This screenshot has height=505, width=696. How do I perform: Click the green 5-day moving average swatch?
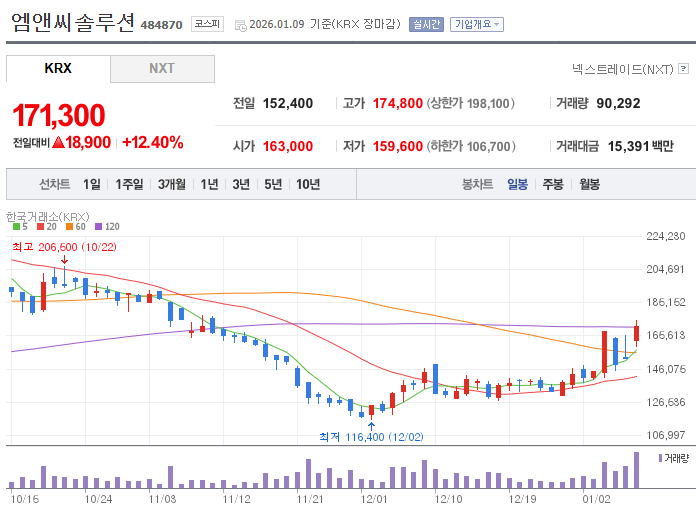(x=16, y=227)
